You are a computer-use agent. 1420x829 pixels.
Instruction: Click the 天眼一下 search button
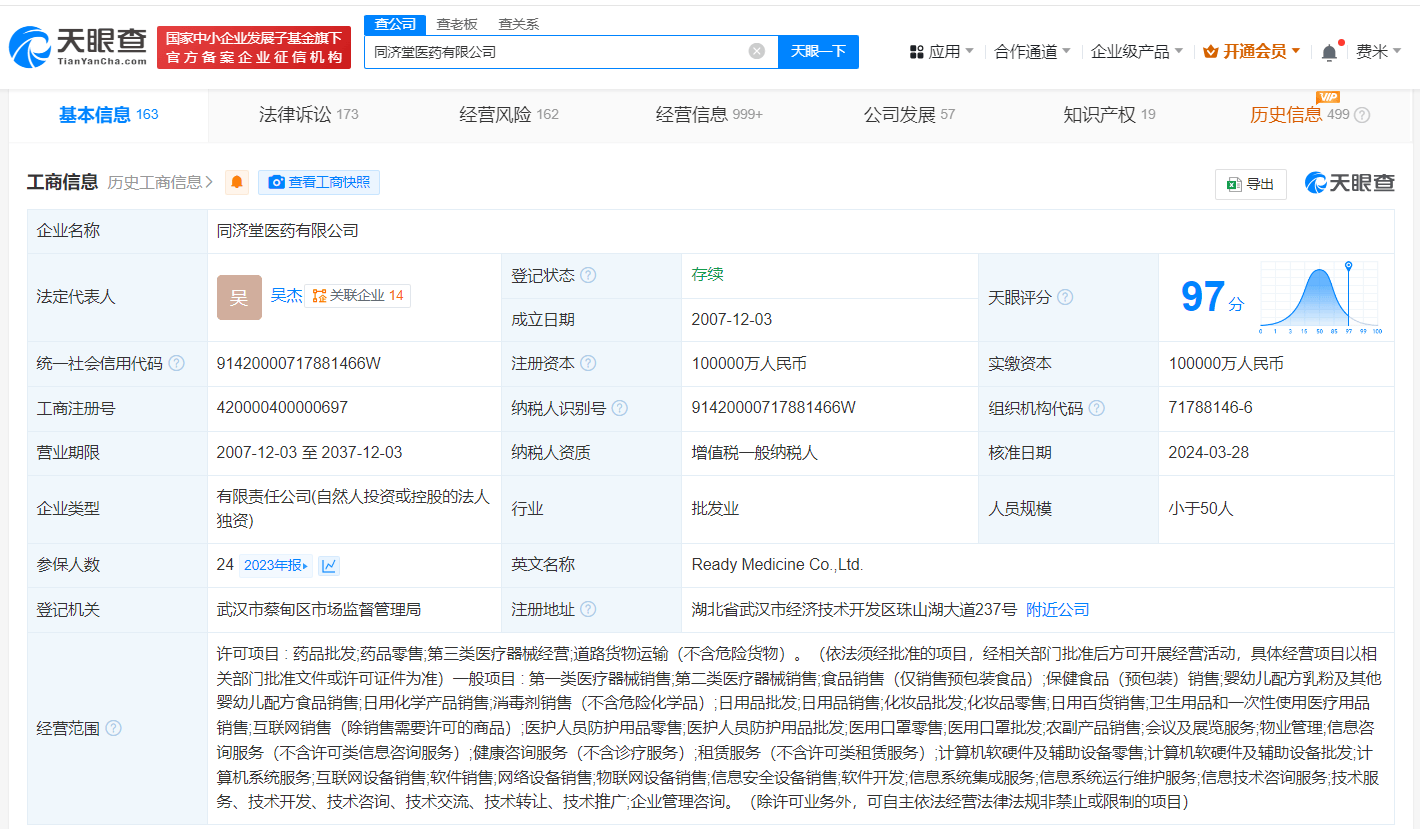click(818, 52)
